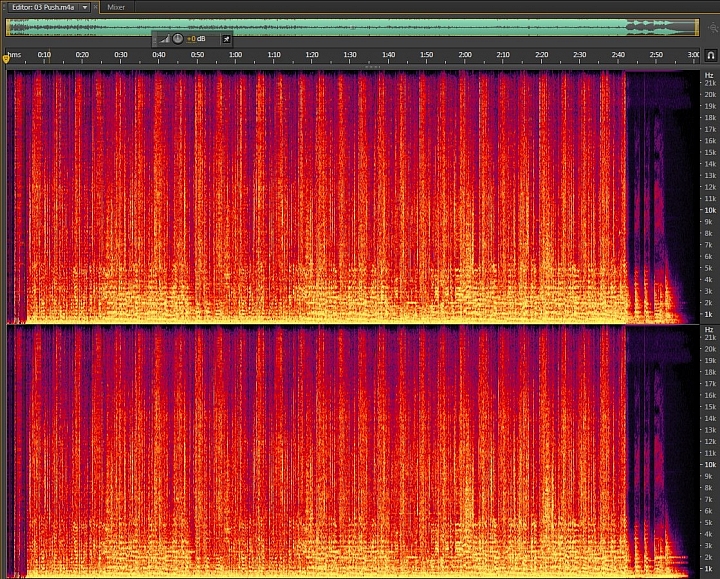Click the lower channel '10k' frequency label
Viewport: 720px width, 579px height.
pos(710,465)
